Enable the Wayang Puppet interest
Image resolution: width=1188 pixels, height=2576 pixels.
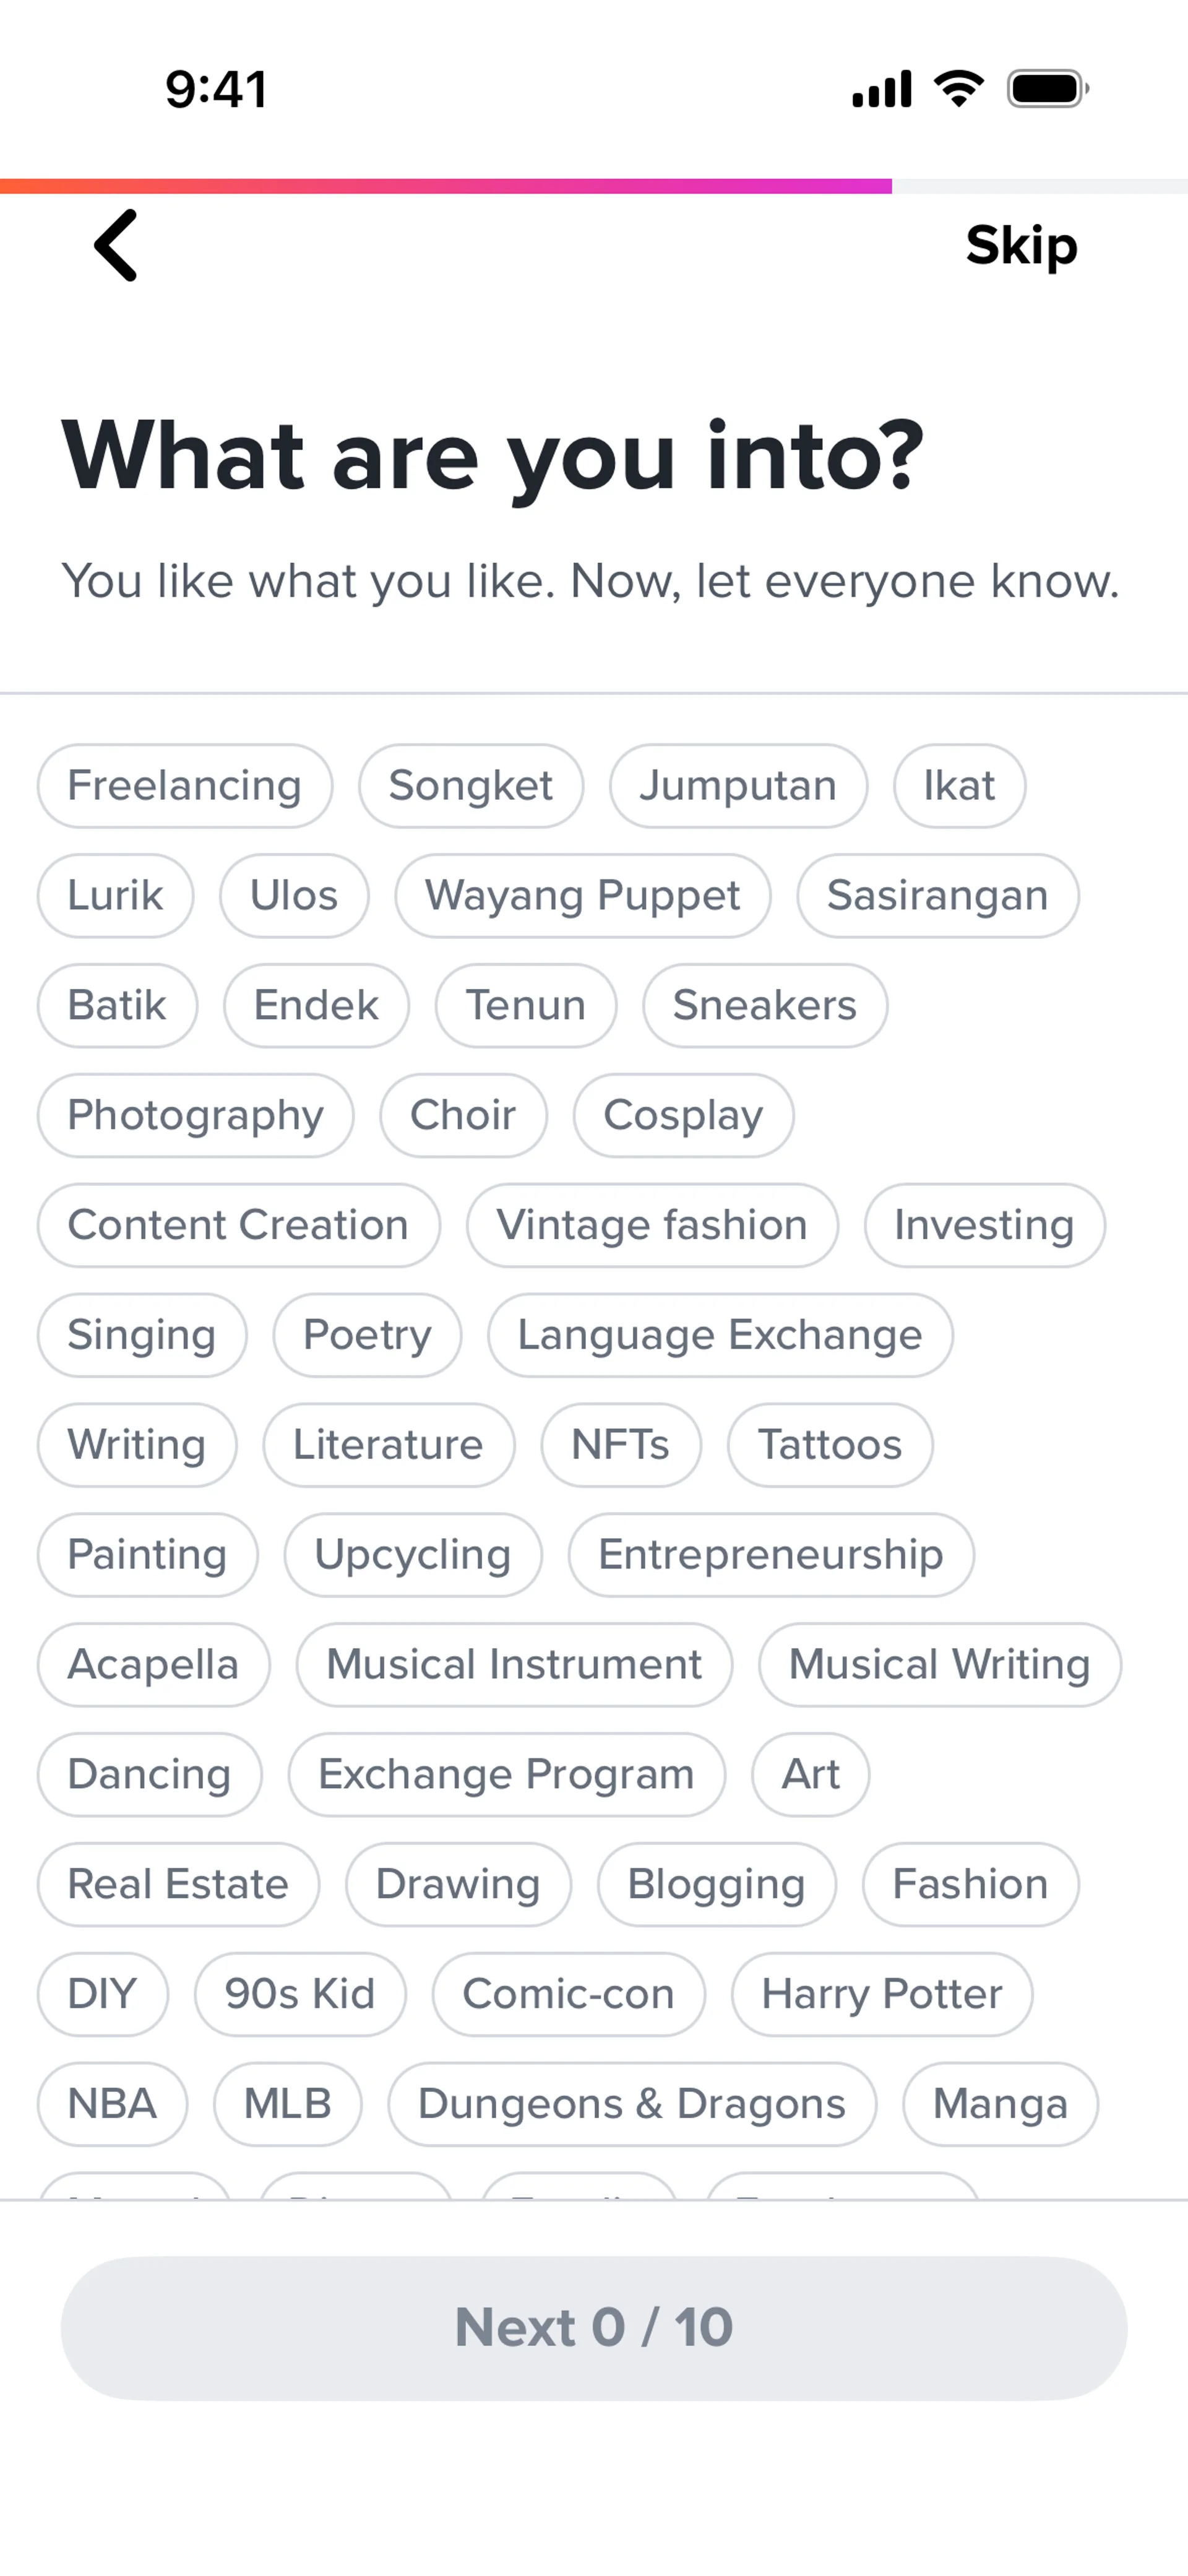[583, 896]
